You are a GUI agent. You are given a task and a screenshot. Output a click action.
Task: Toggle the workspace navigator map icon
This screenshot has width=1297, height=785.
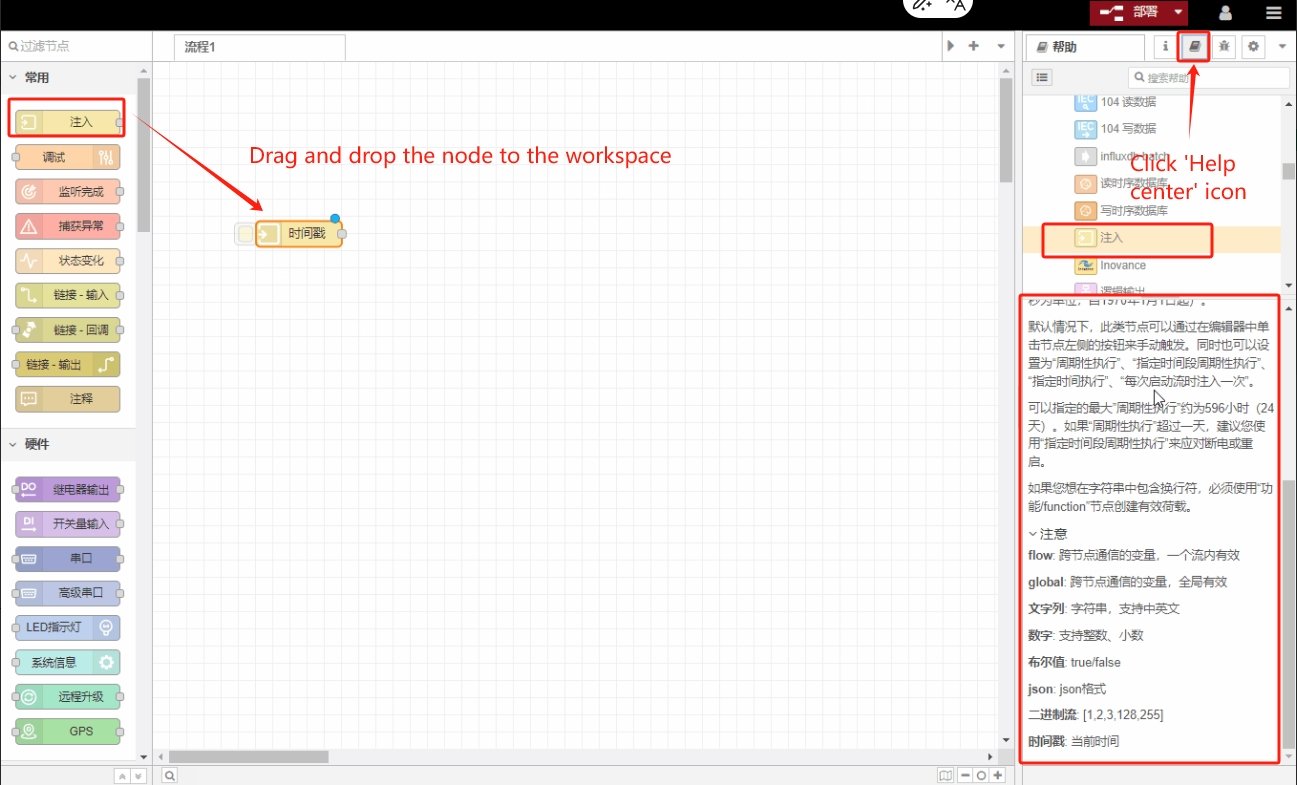tap(946, 775)
